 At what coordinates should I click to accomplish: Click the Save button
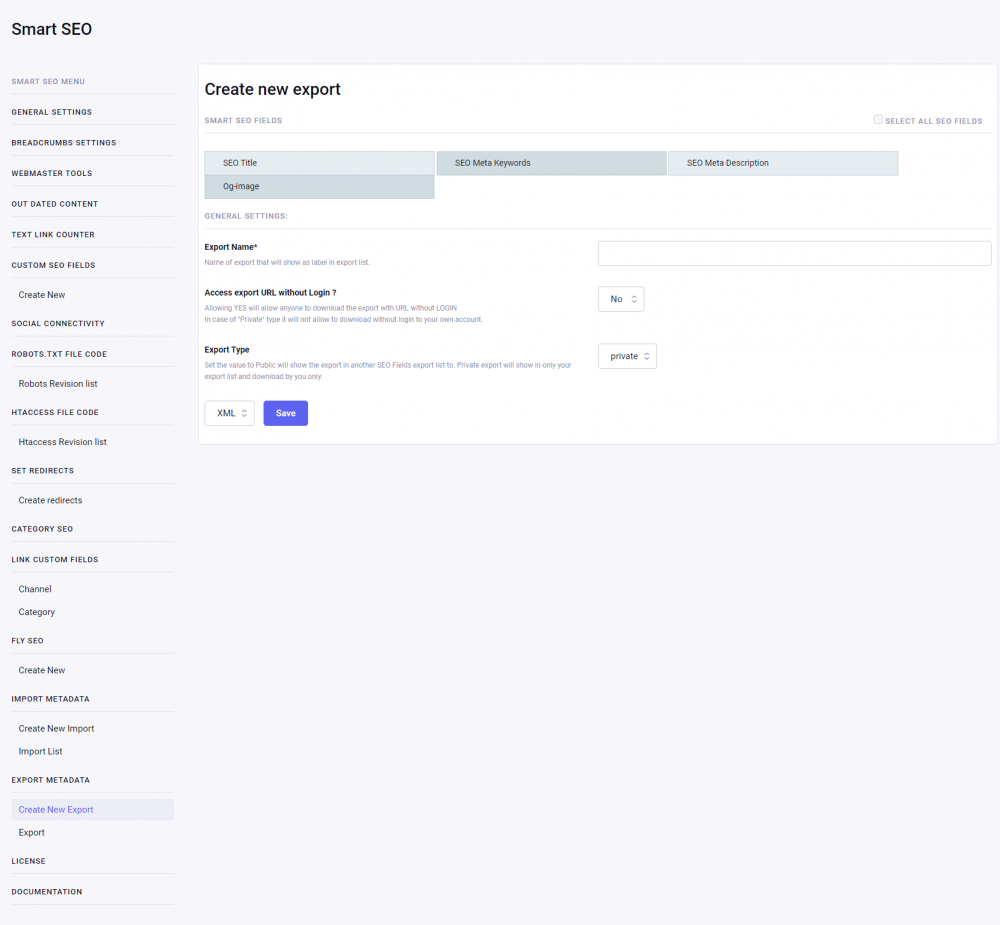(286, 413)
